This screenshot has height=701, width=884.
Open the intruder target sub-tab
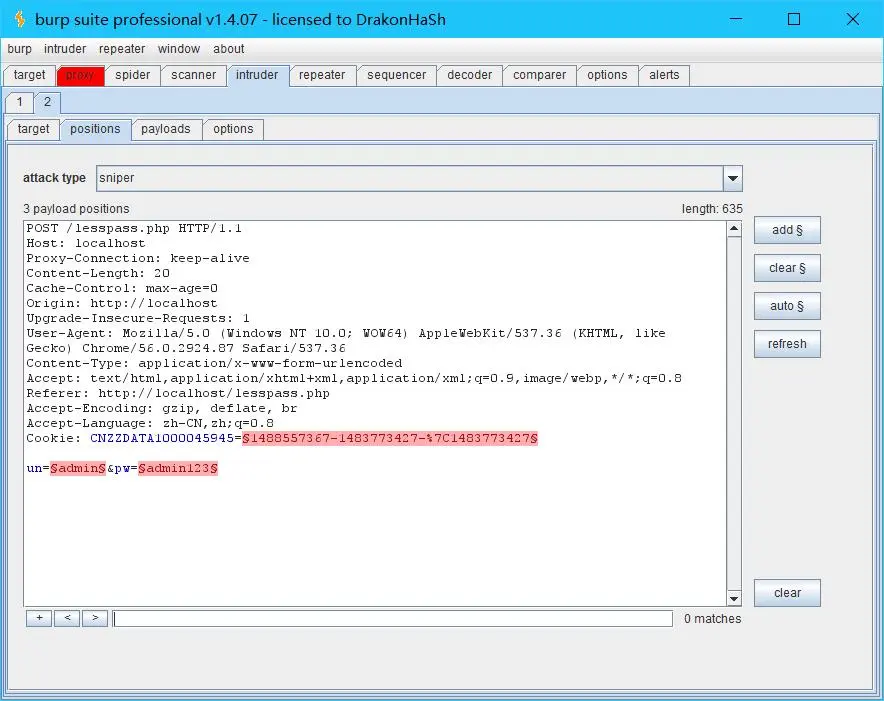(33, 129)
